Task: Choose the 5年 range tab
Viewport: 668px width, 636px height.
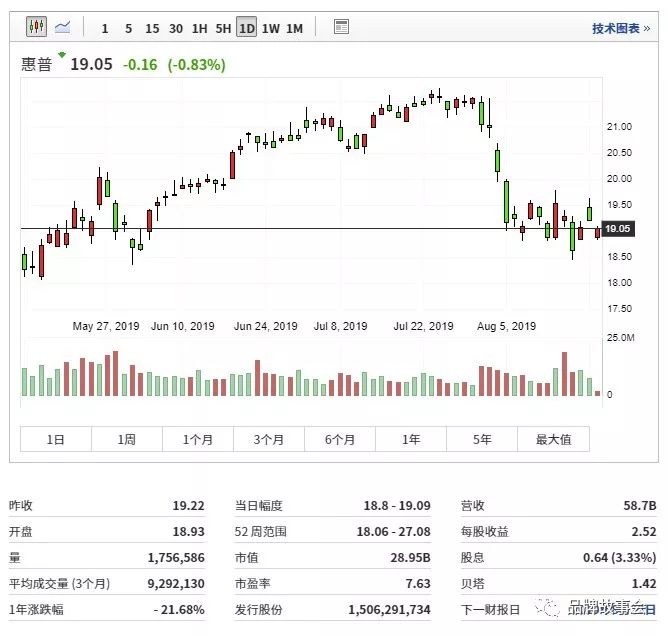Action: [482, 439]
